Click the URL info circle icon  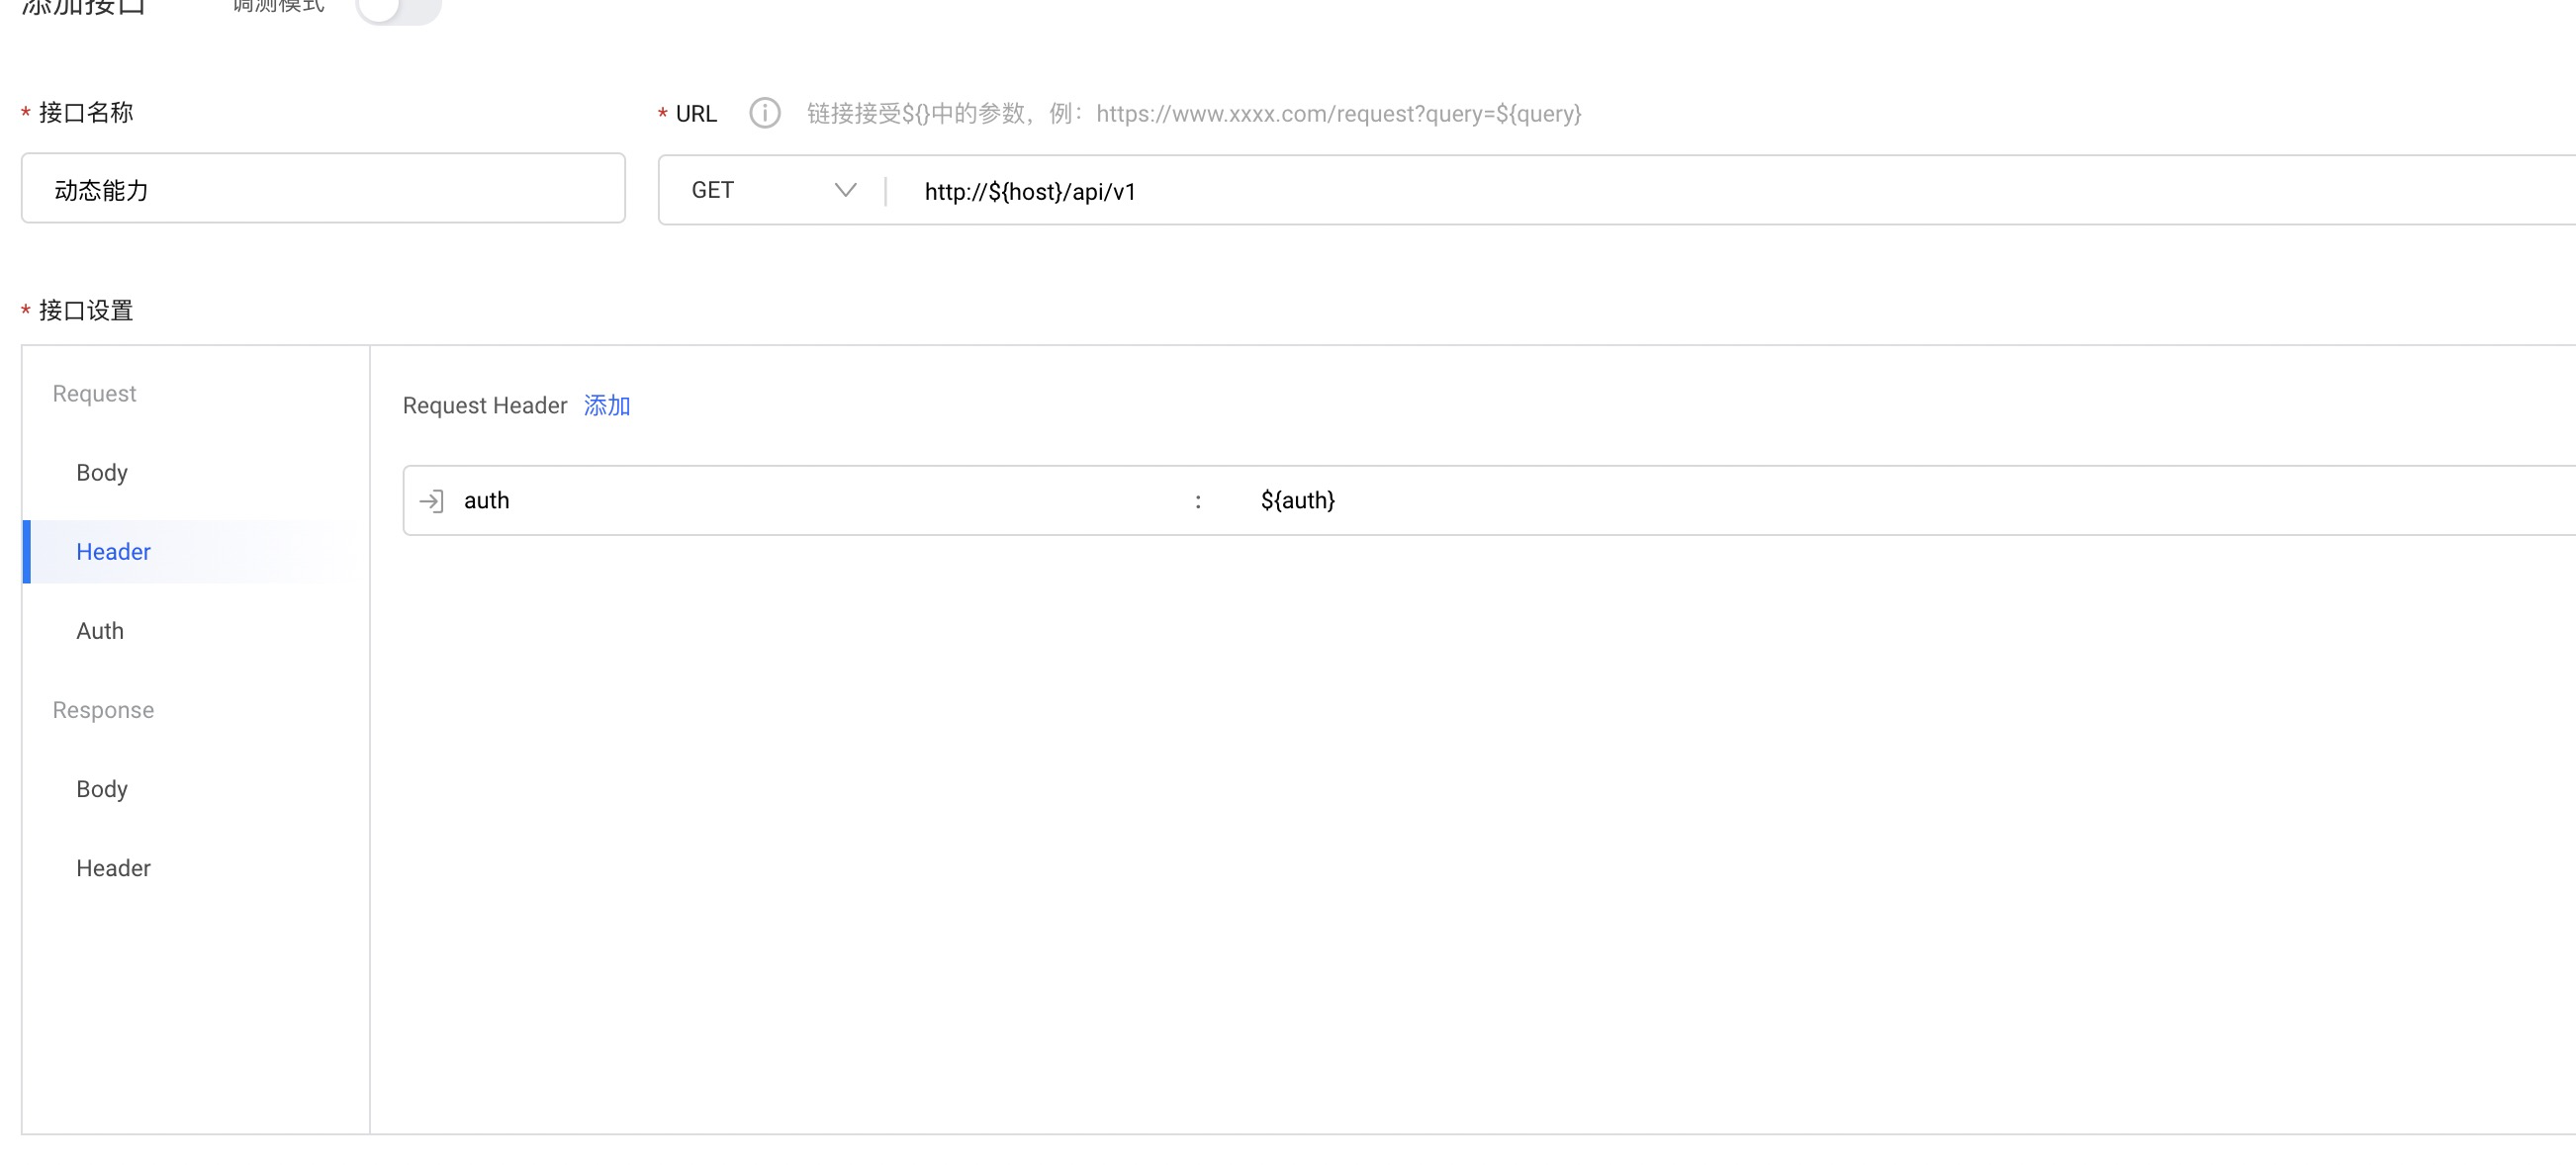764,113
